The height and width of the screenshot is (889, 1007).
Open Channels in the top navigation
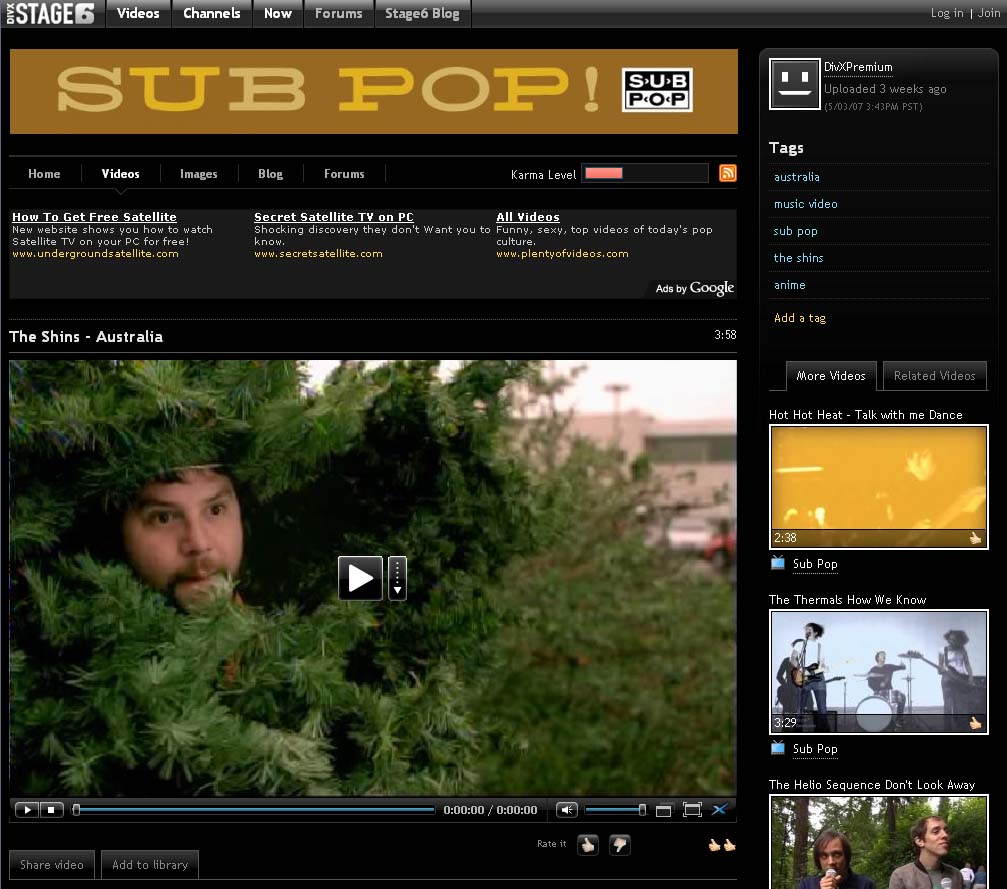click(211, 13)
